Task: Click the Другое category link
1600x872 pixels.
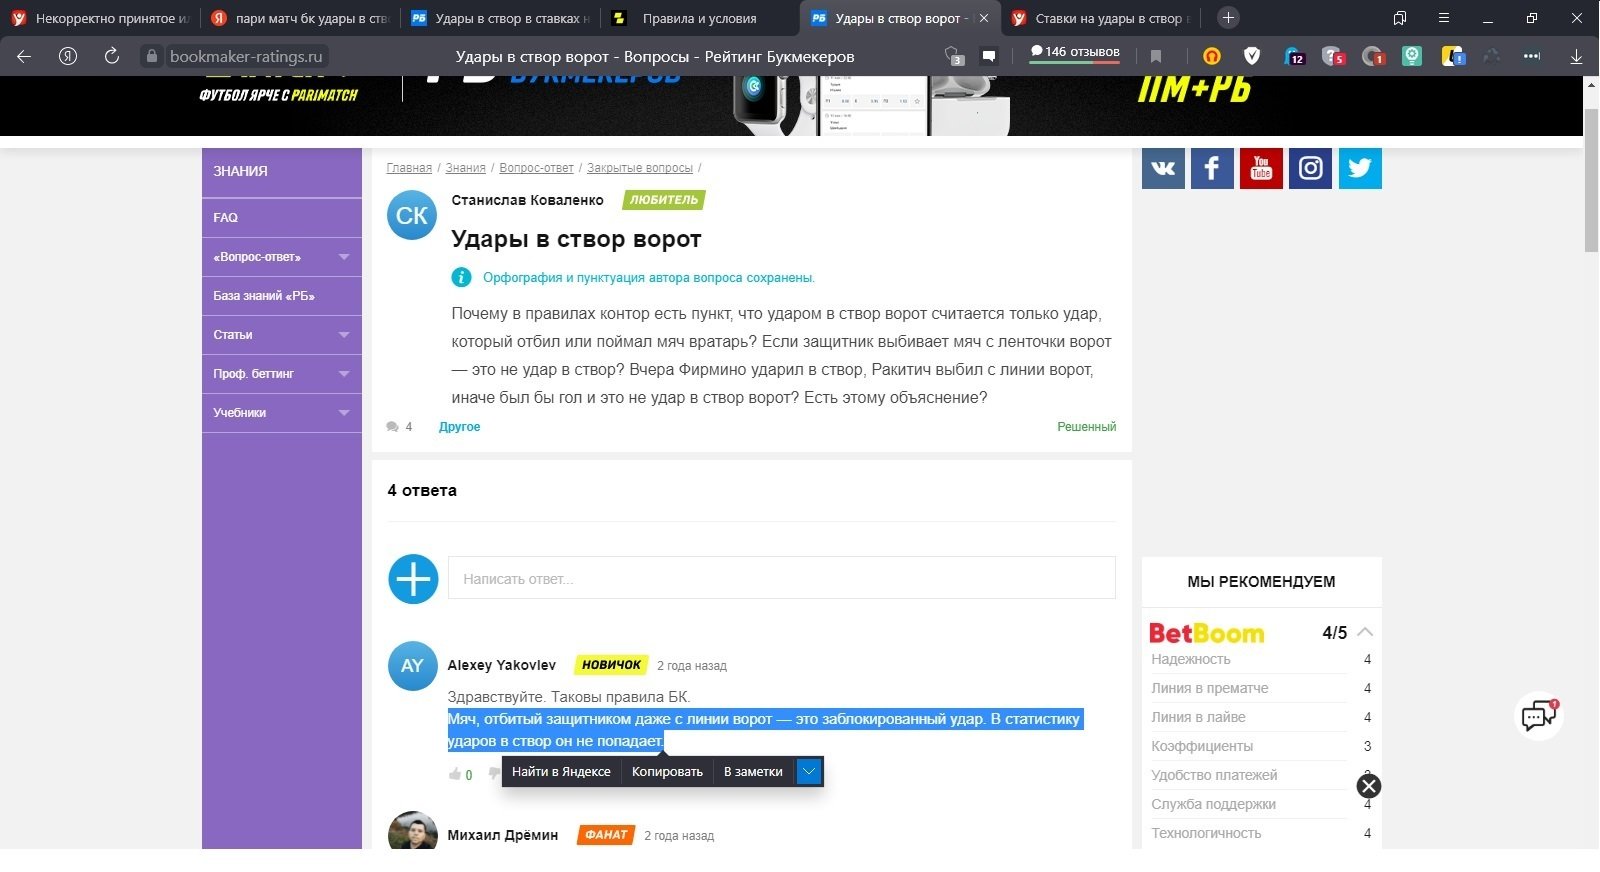Action: tap(459, 427)
